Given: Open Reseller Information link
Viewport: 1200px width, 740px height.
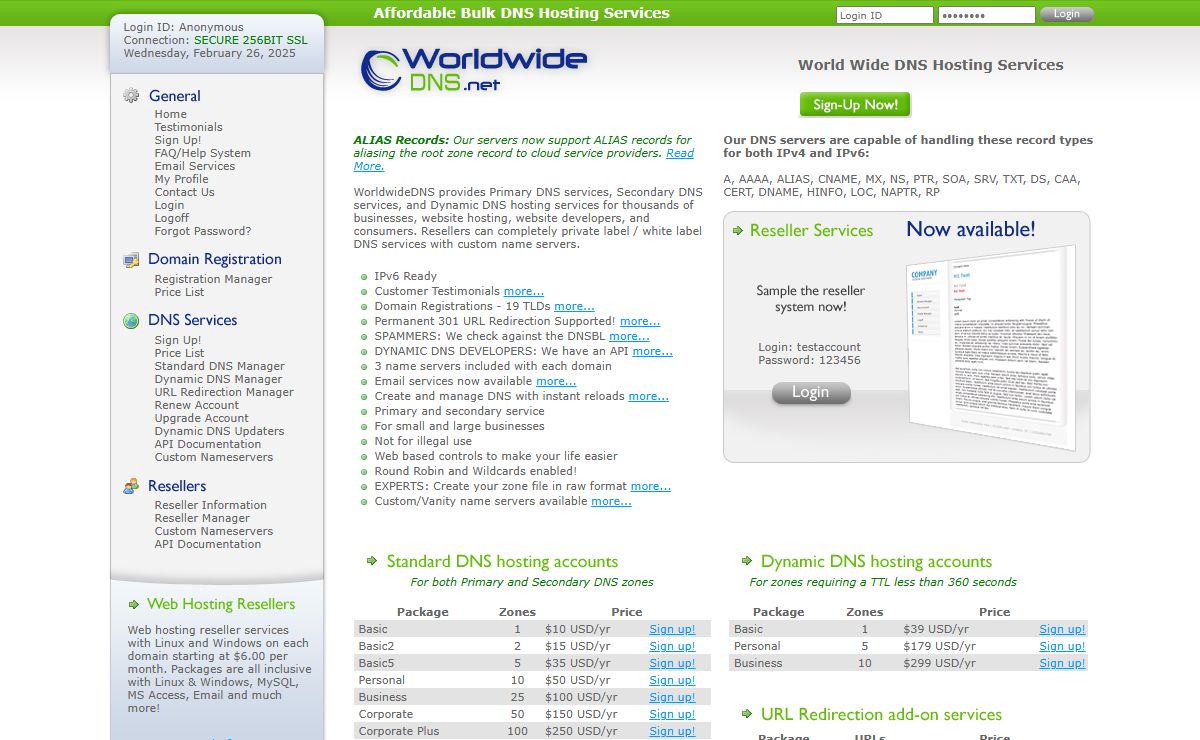Looking at the screenshot, I should point(210,505).
